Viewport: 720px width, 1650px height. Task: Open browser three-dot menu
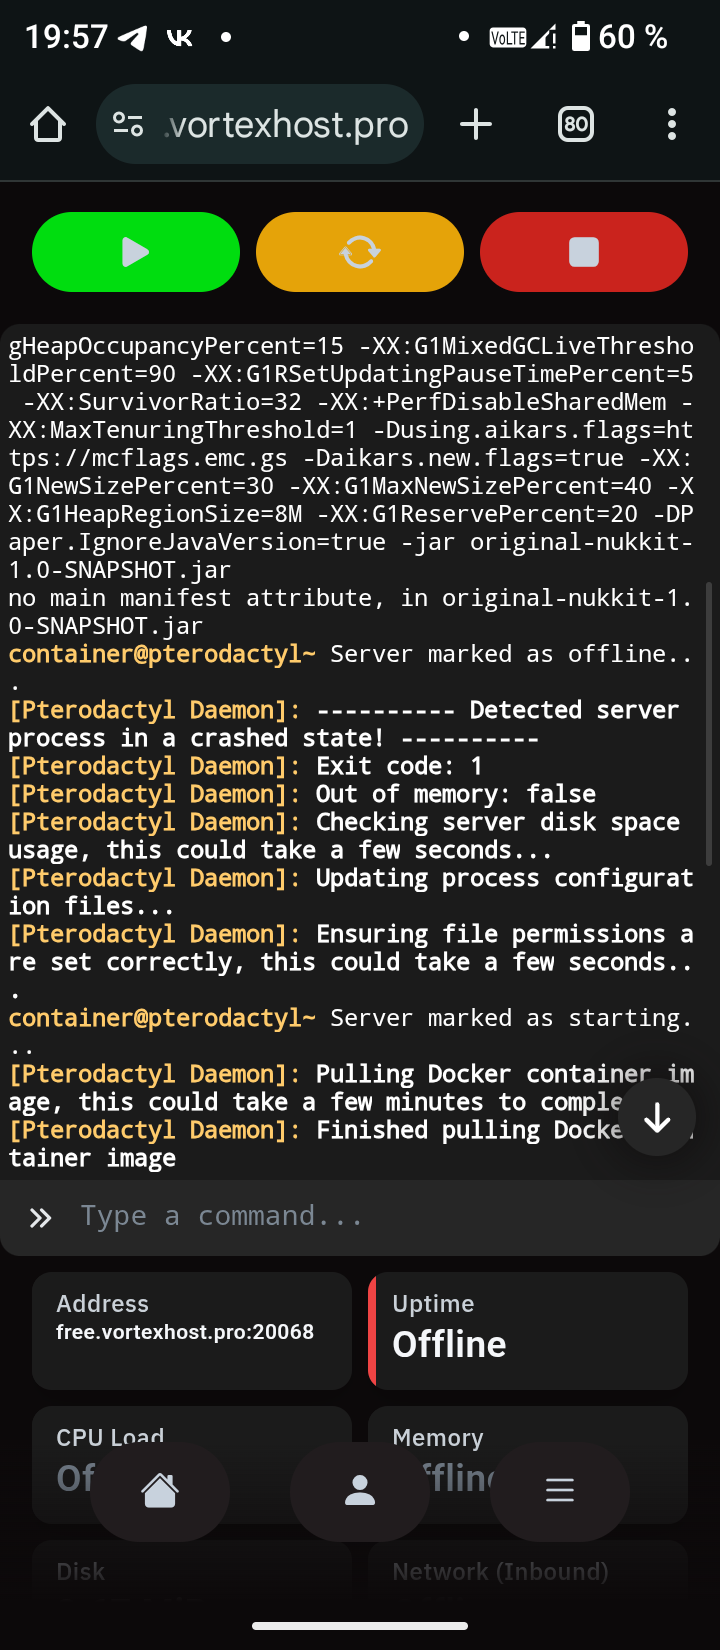coord(671,125)
